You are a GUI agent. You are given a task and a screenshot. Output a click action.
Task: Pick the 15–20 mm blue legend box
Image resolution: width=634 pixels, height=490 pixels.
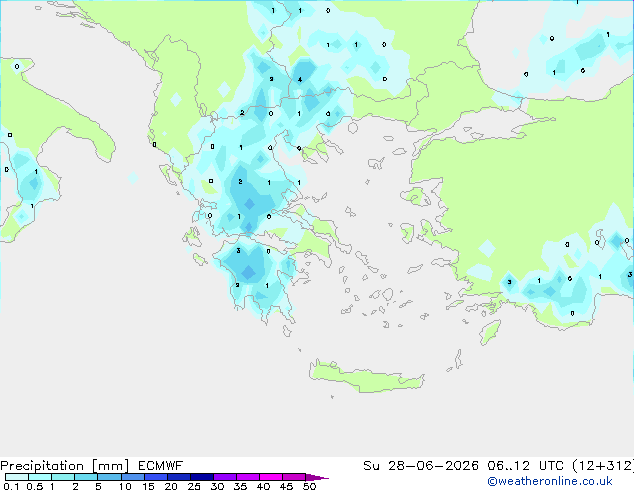coord(155,477)
